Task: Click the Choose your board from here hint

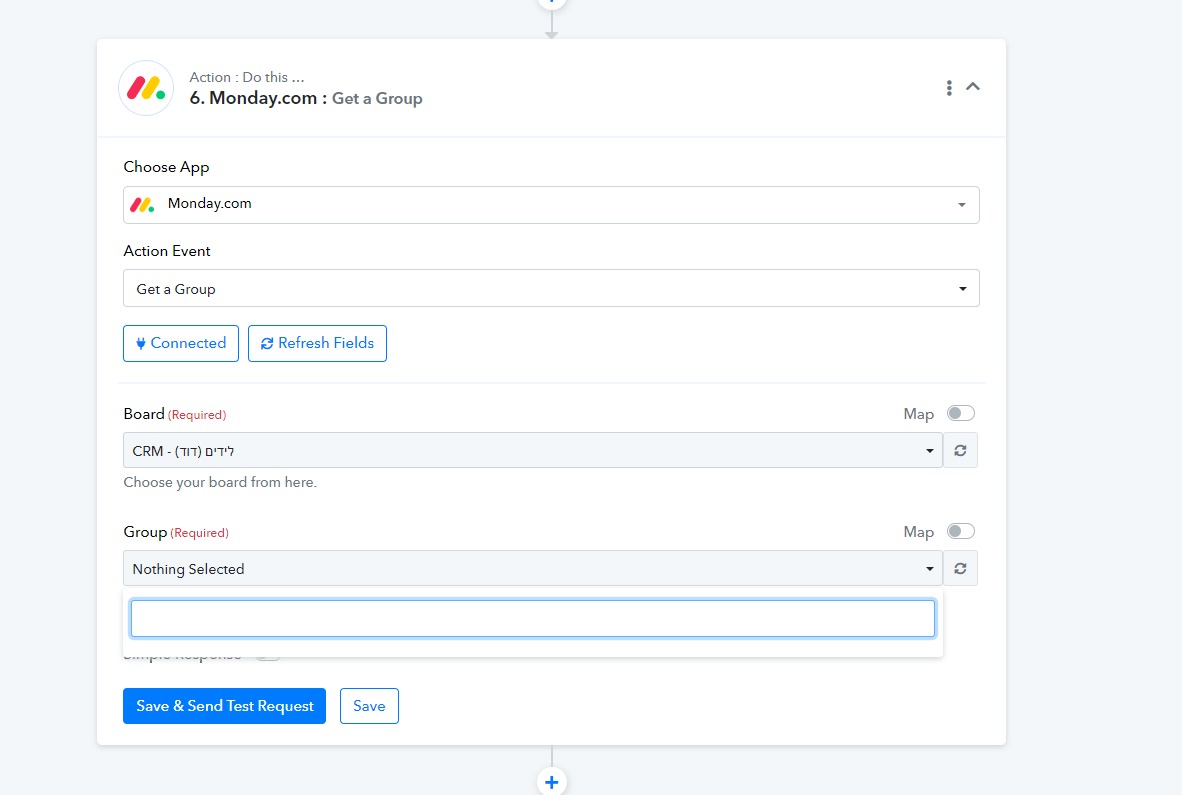Action: pyautogui.click(x=220, y=482)
